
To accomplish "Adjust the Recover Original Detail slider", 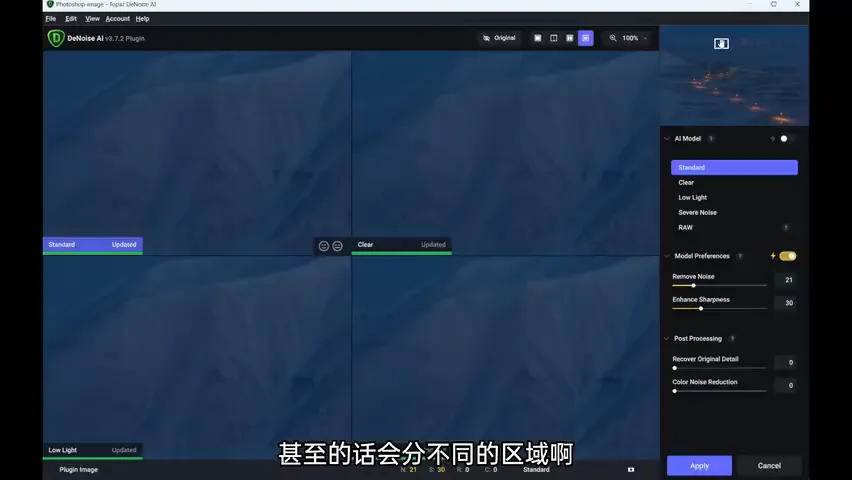I will click(719, 368).
